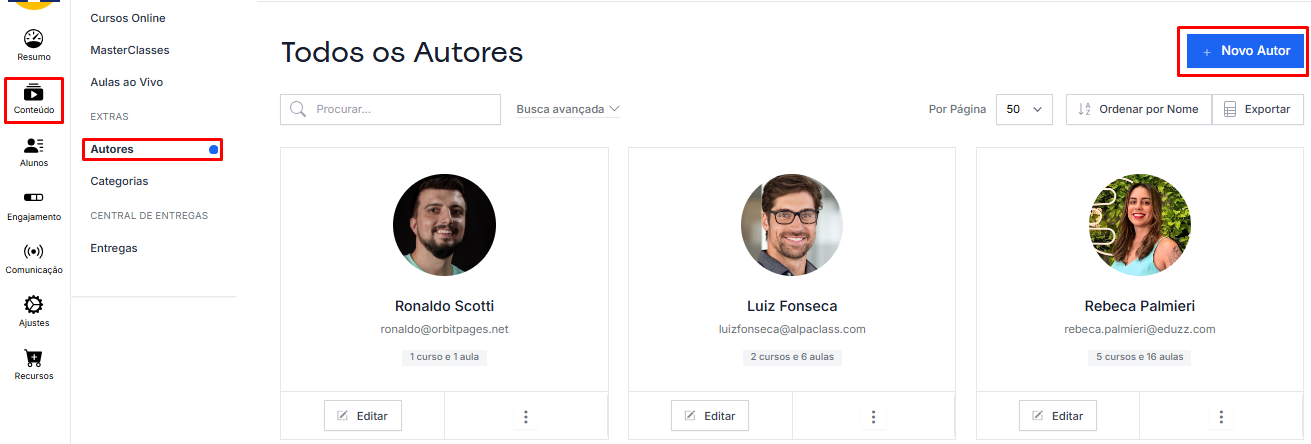Open more options for Luiz Fonseca
This screenshot has height=444, width=1311.
pos(873,416)
